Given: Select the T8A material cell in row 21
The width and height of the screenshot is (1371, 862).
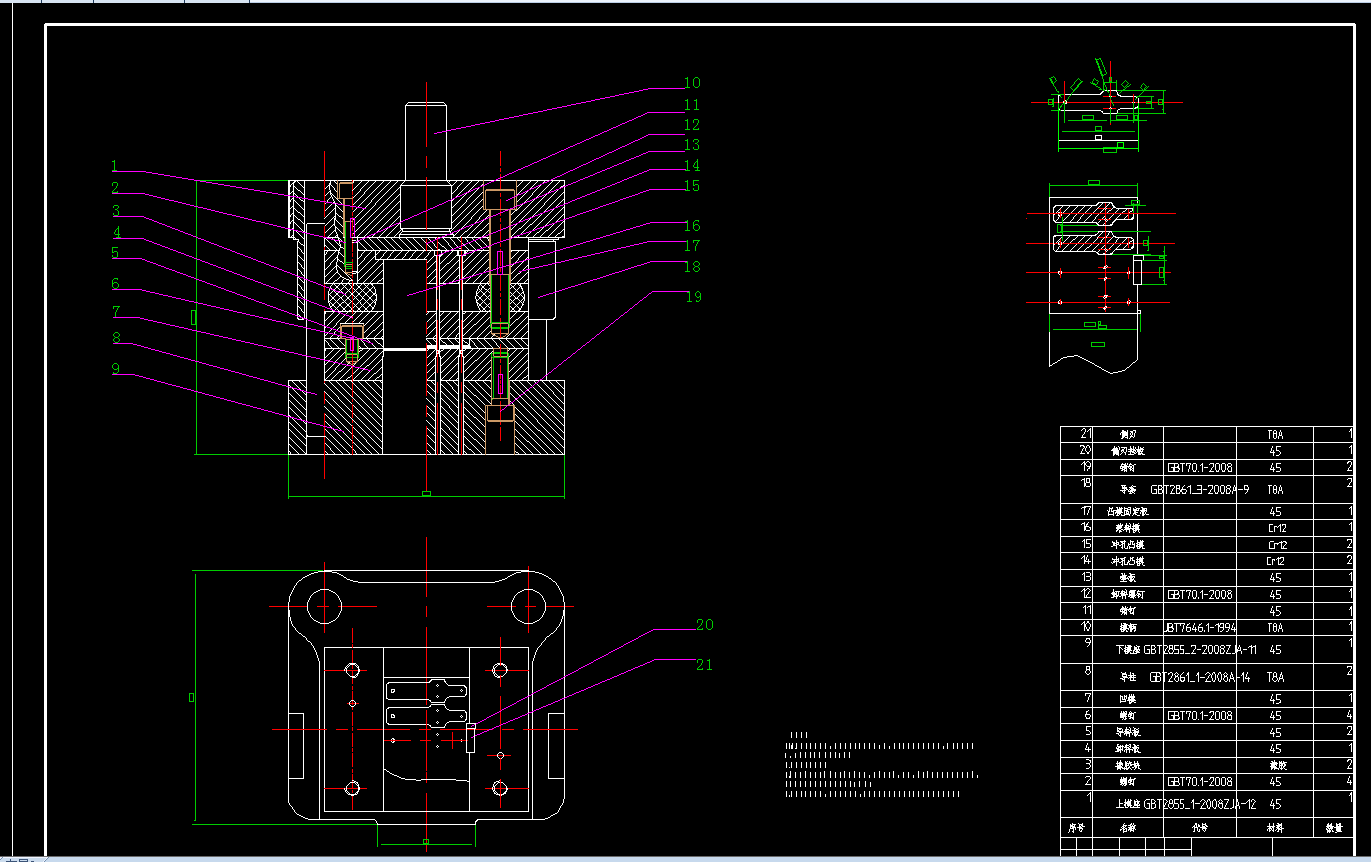Looking at the screenshot, I should tap(1275, 435).
